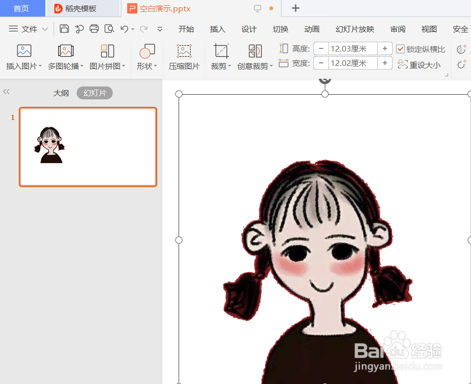Image resolution: width=471 pixels, height=384 pixels.
Task: Click the rotate icon below it at ribbon right edge
Action: pos(462,64)
